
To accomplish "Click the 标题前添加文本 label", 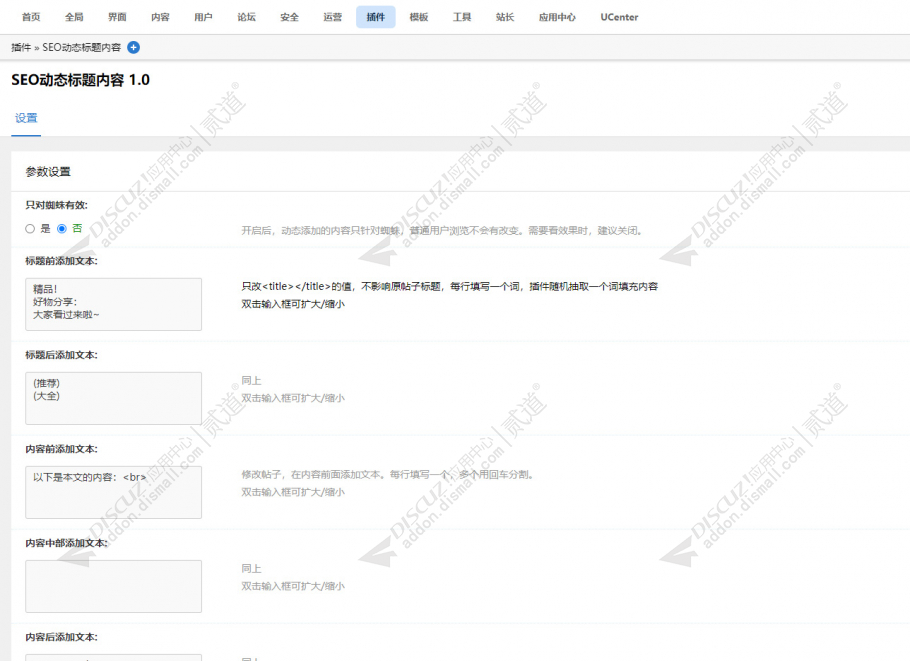I will click(x=62, y=261).
